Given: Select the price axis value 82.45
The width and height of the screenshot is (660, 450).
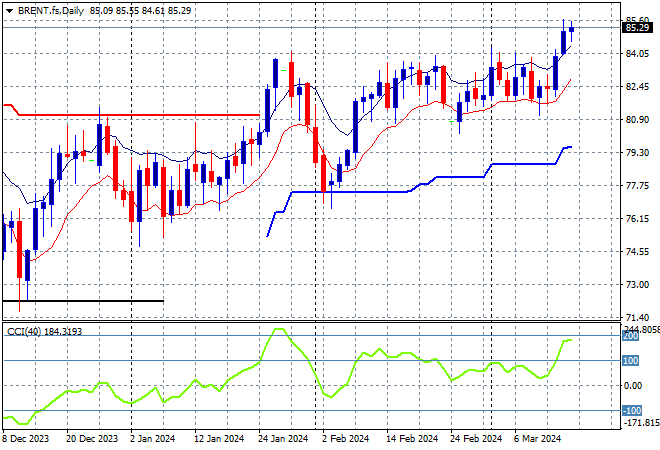Looking at the screenshot, I should [x=637, y=87].
